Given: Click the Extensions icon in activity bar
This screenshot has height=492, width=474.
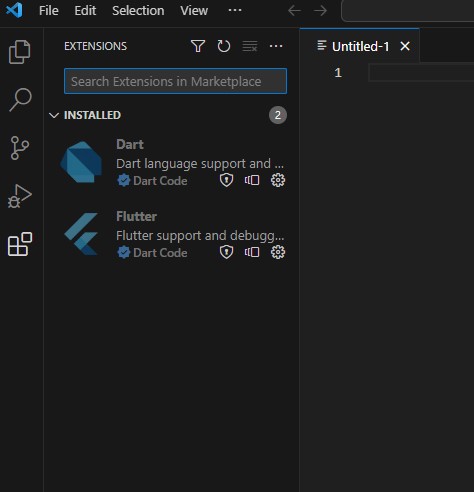Looking at the screenshot, I should click(x=20, y=244).
